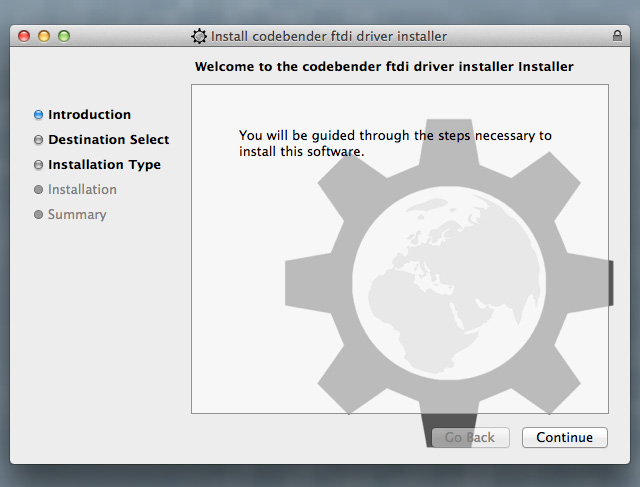This screenshot has height=487, width=640.
Task: Click the grey bullet beside Summary
Action: (x=38, y=215)
